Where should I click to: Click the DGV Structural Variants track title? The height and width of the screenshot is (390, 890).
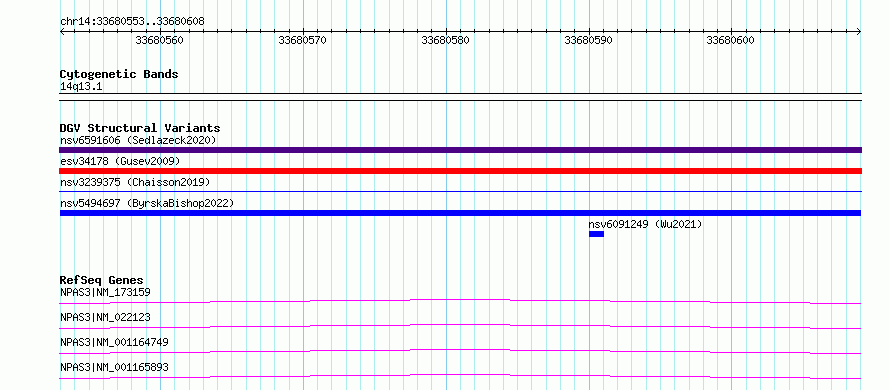(140, 128)
